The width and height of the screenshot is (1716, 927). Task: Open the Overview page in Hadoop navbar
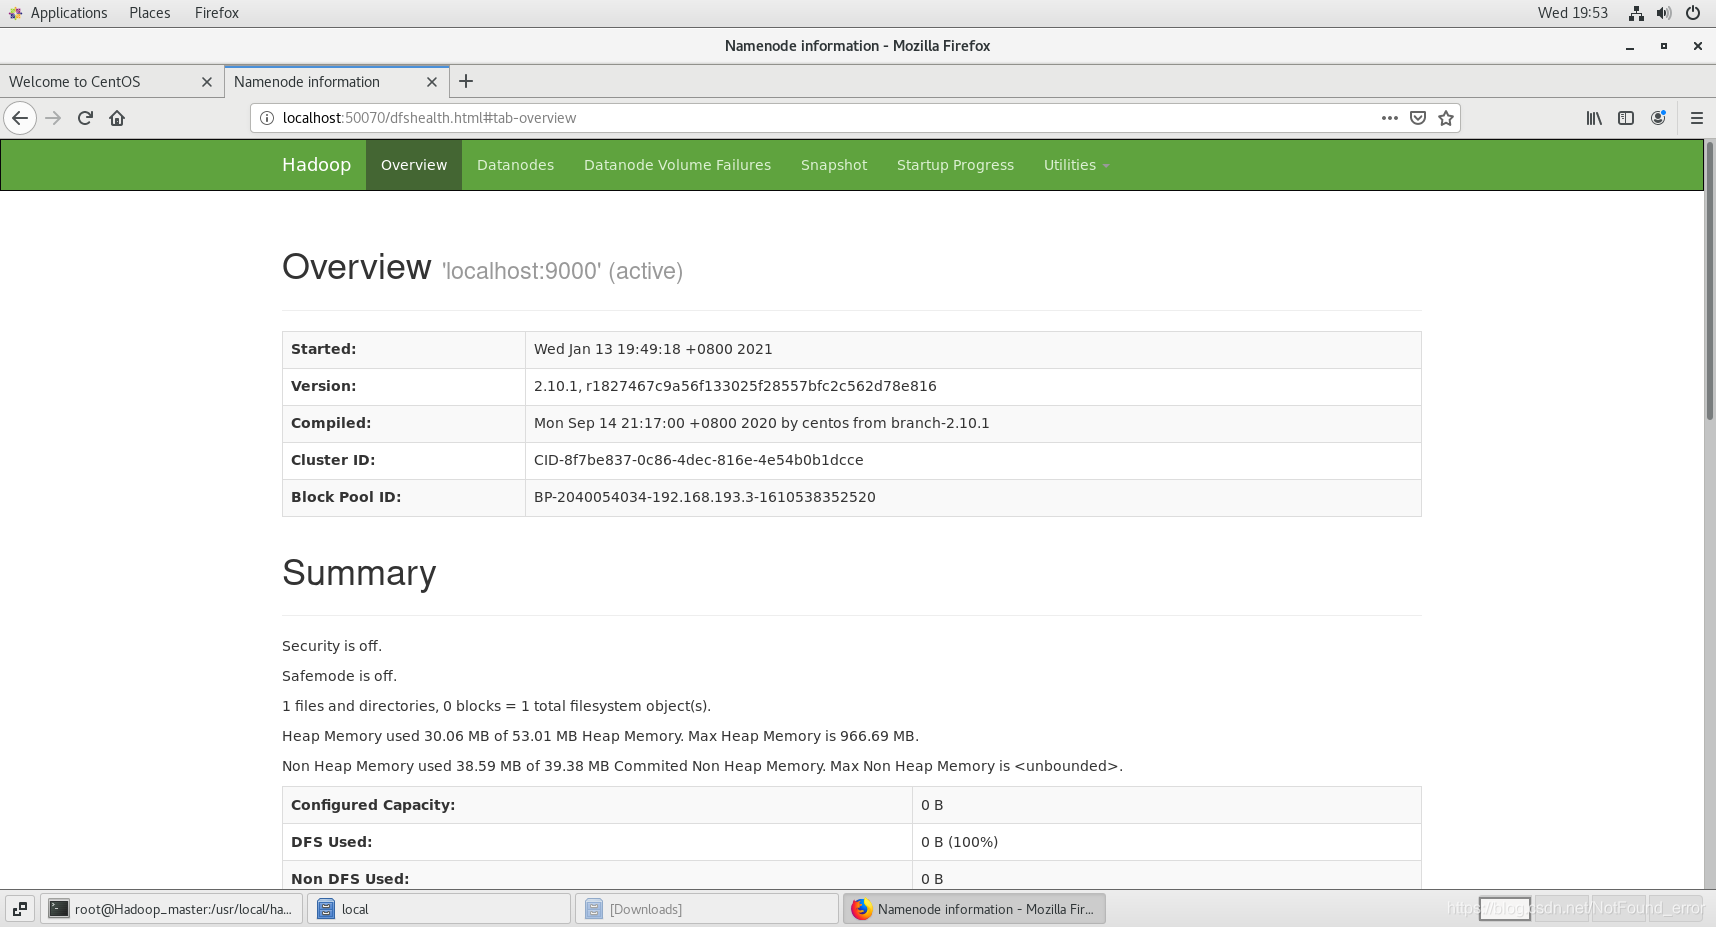coord(414,165)
